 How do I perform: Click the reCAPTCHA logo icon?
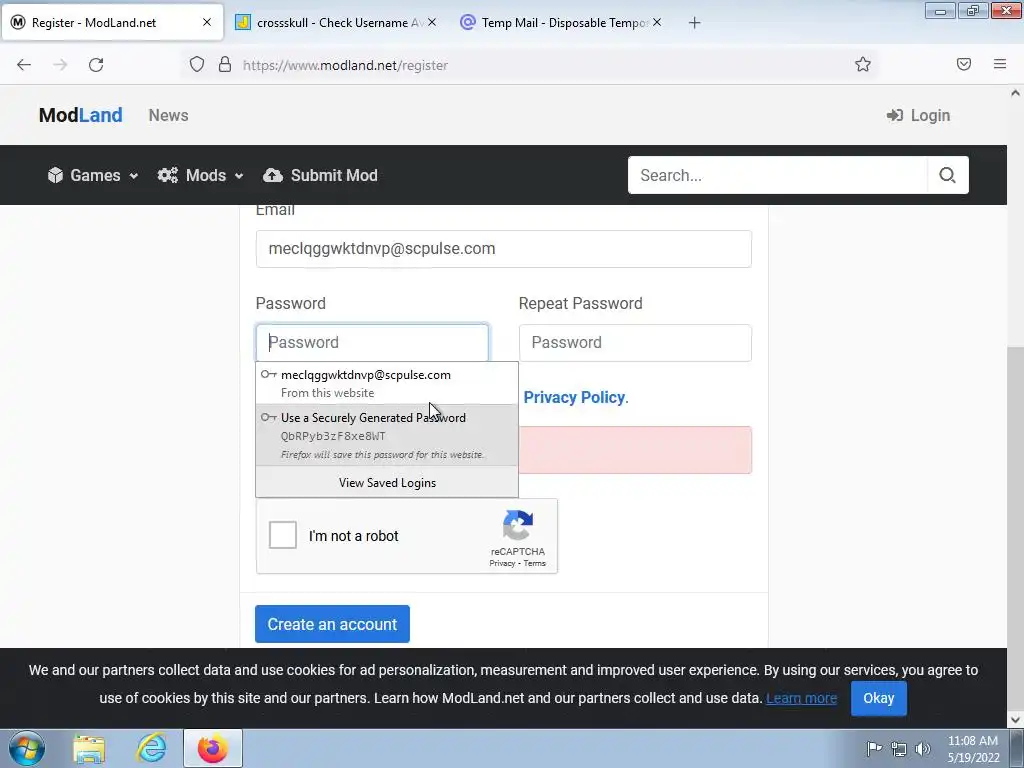518,526
